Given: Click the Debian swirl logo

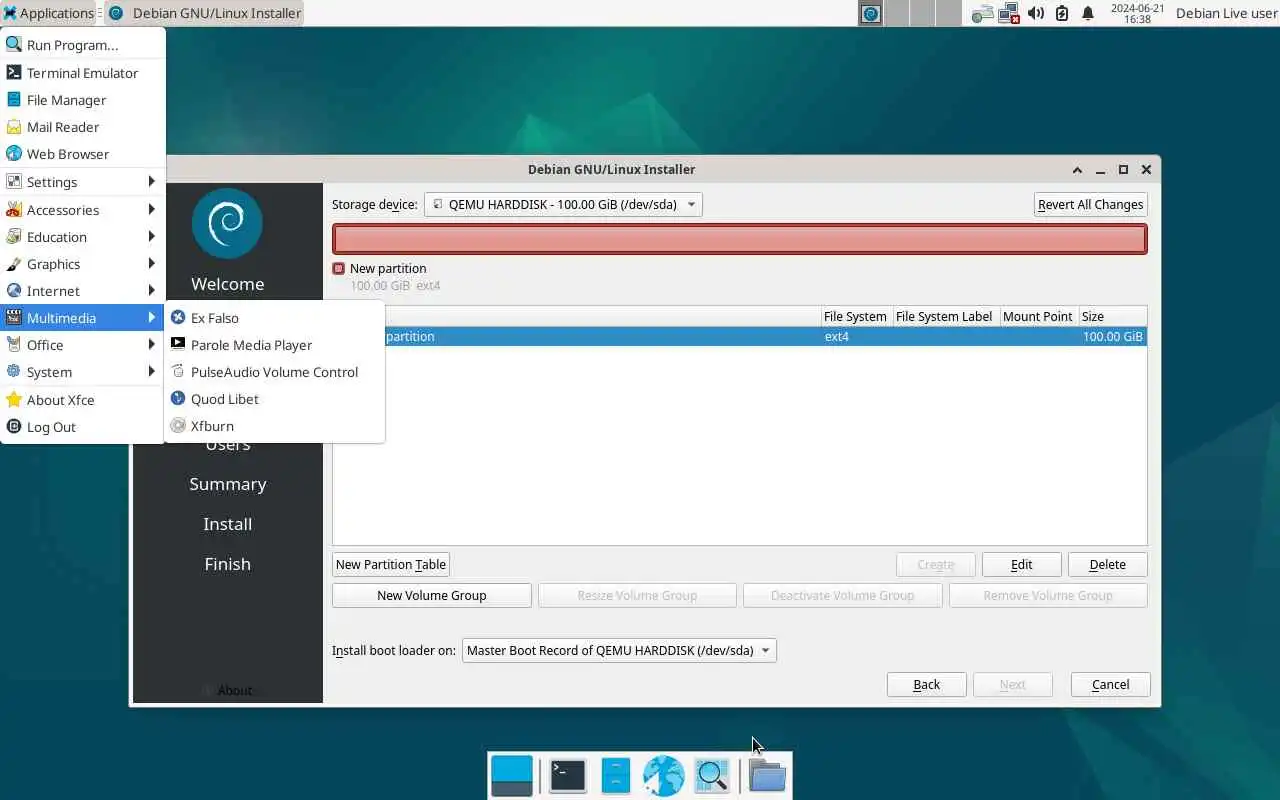Looking at the screenshot, I should (228, 223).
